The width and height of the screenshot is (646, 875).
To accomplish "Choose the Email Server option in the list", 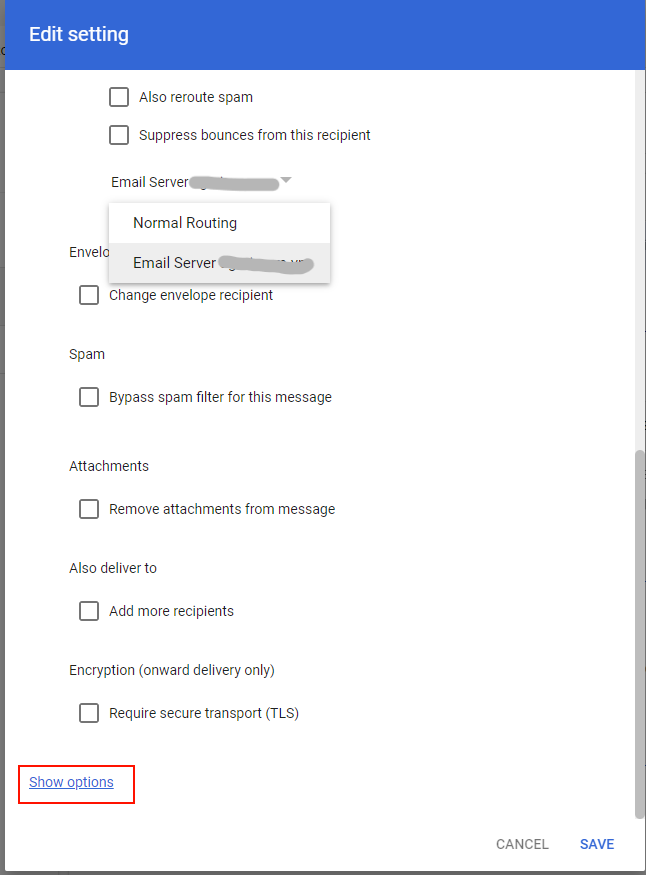I will [x=219, y=263].
